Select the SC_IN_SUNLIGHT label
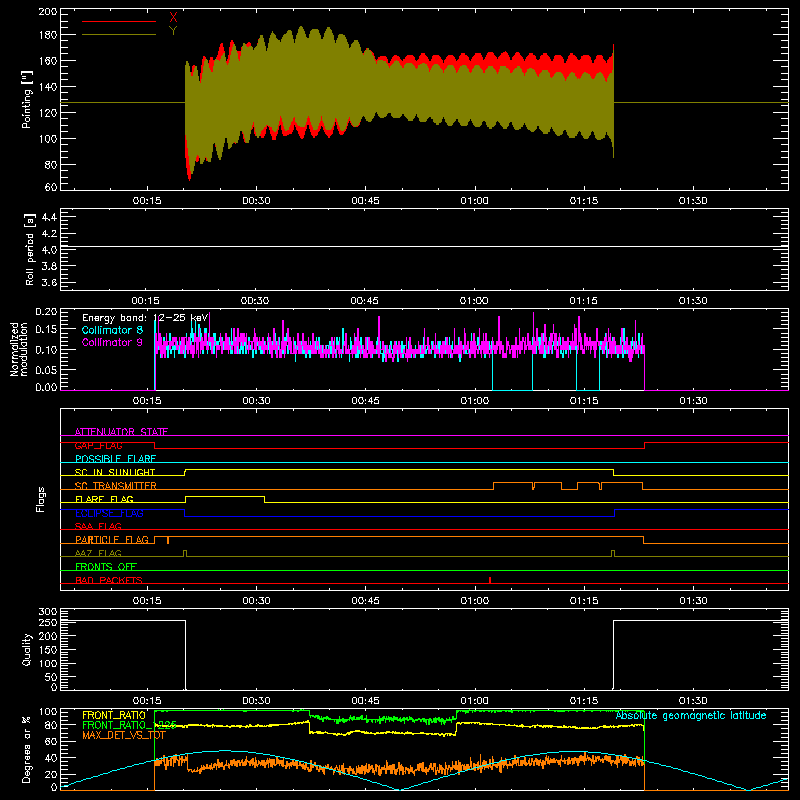 point(115,472)
